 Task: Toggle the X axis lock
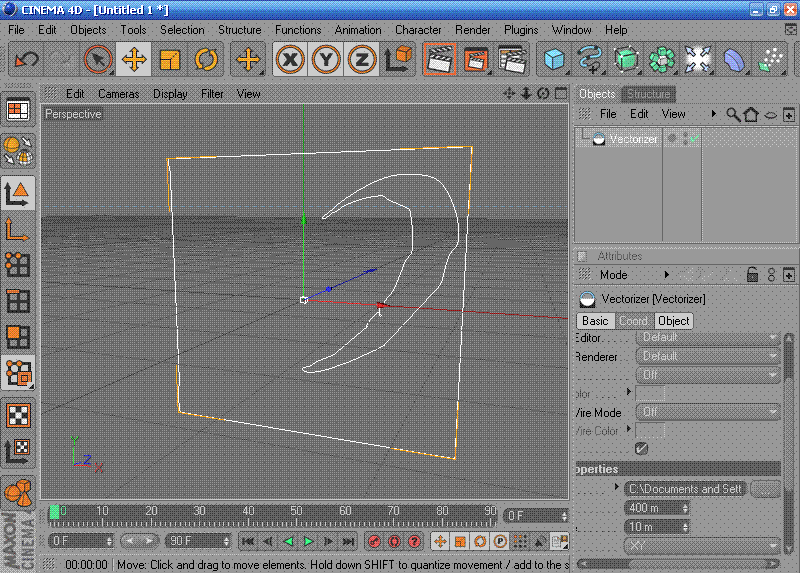(x=290, y=60)
